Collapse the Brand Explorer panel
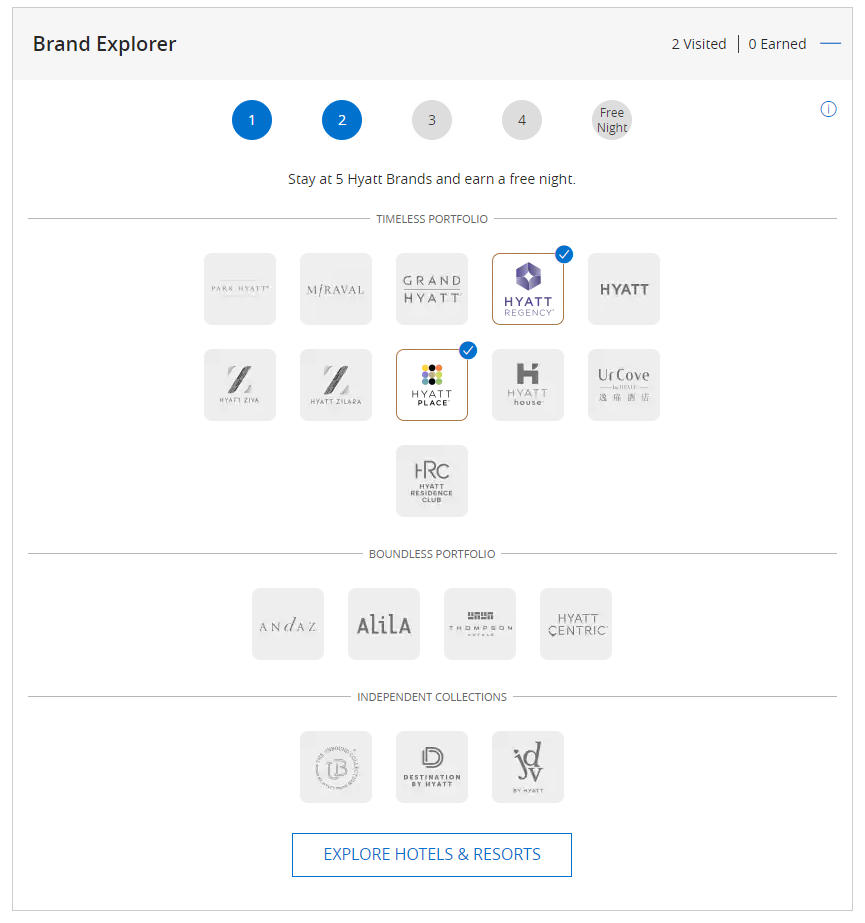 coord(830,44)
